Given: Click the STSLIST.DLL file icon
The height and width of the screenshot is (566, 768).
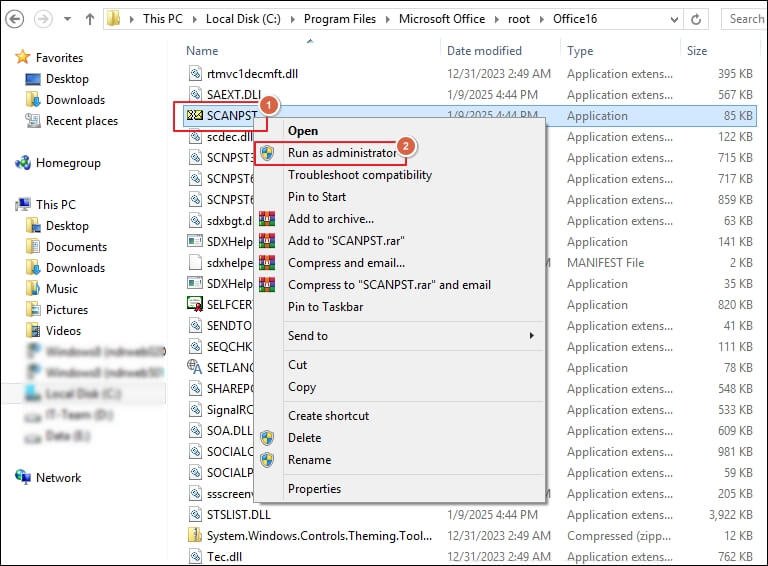Looking at the screenshot, I should (x=195, y=514).
